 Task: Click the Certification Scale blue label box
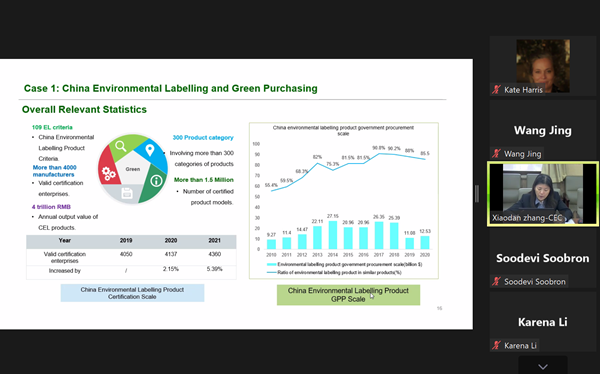[132, 293]
